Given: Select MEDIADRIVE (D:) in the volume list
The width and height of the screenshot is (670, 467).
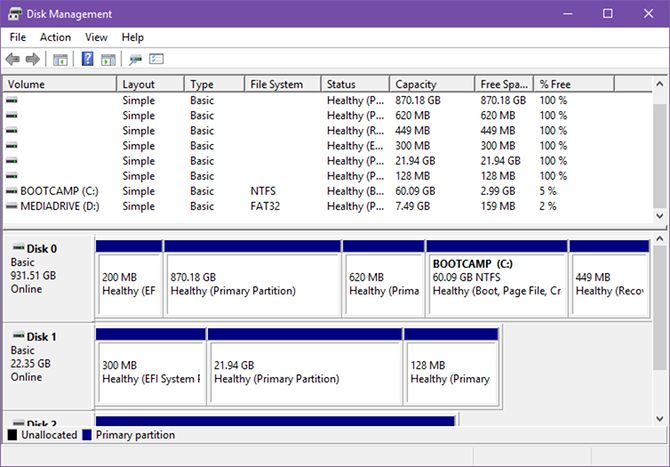Looking at the screenshot, I should click(60, 206).
